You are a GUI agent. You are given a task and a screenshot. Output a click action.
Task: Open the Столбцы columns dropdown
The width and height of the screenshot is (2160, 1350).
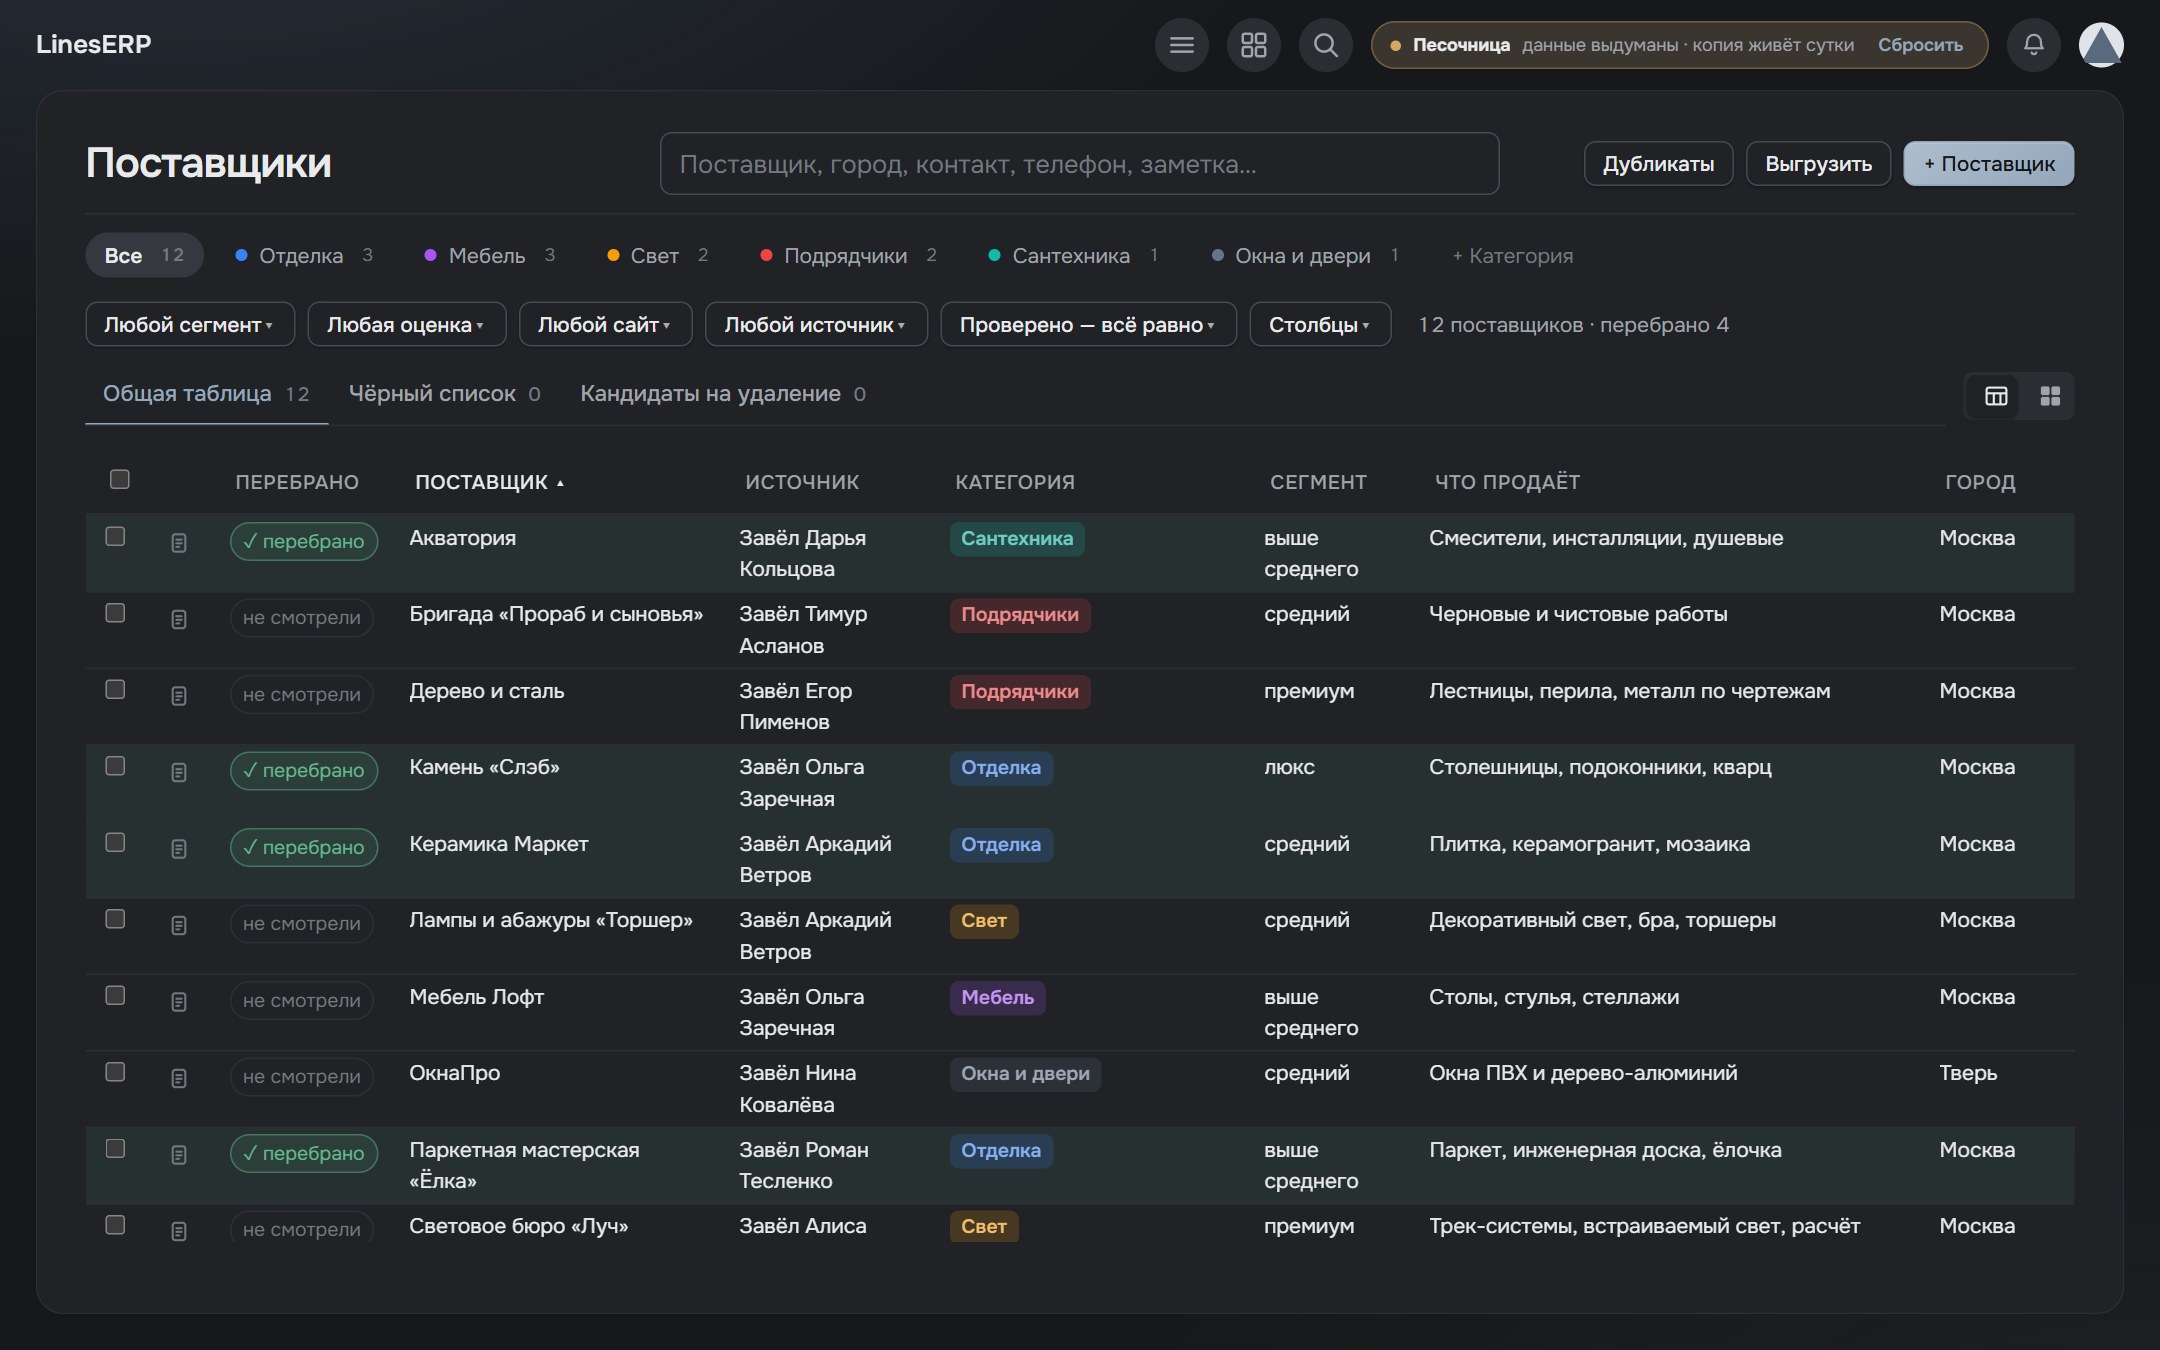coord(1320,325)
